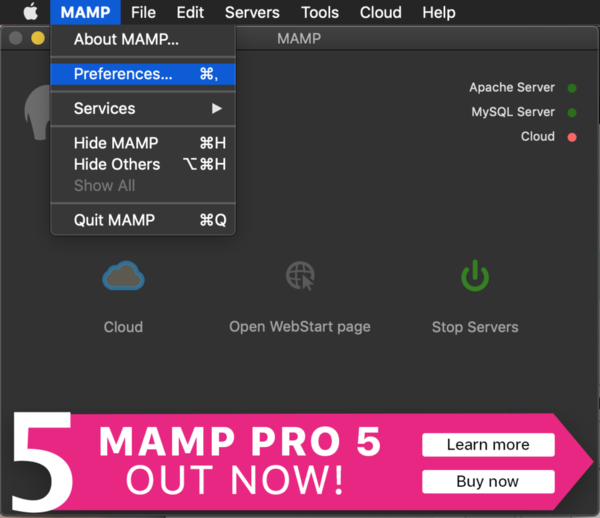Click the MySQL Server status text

click(x=513, y=112)
